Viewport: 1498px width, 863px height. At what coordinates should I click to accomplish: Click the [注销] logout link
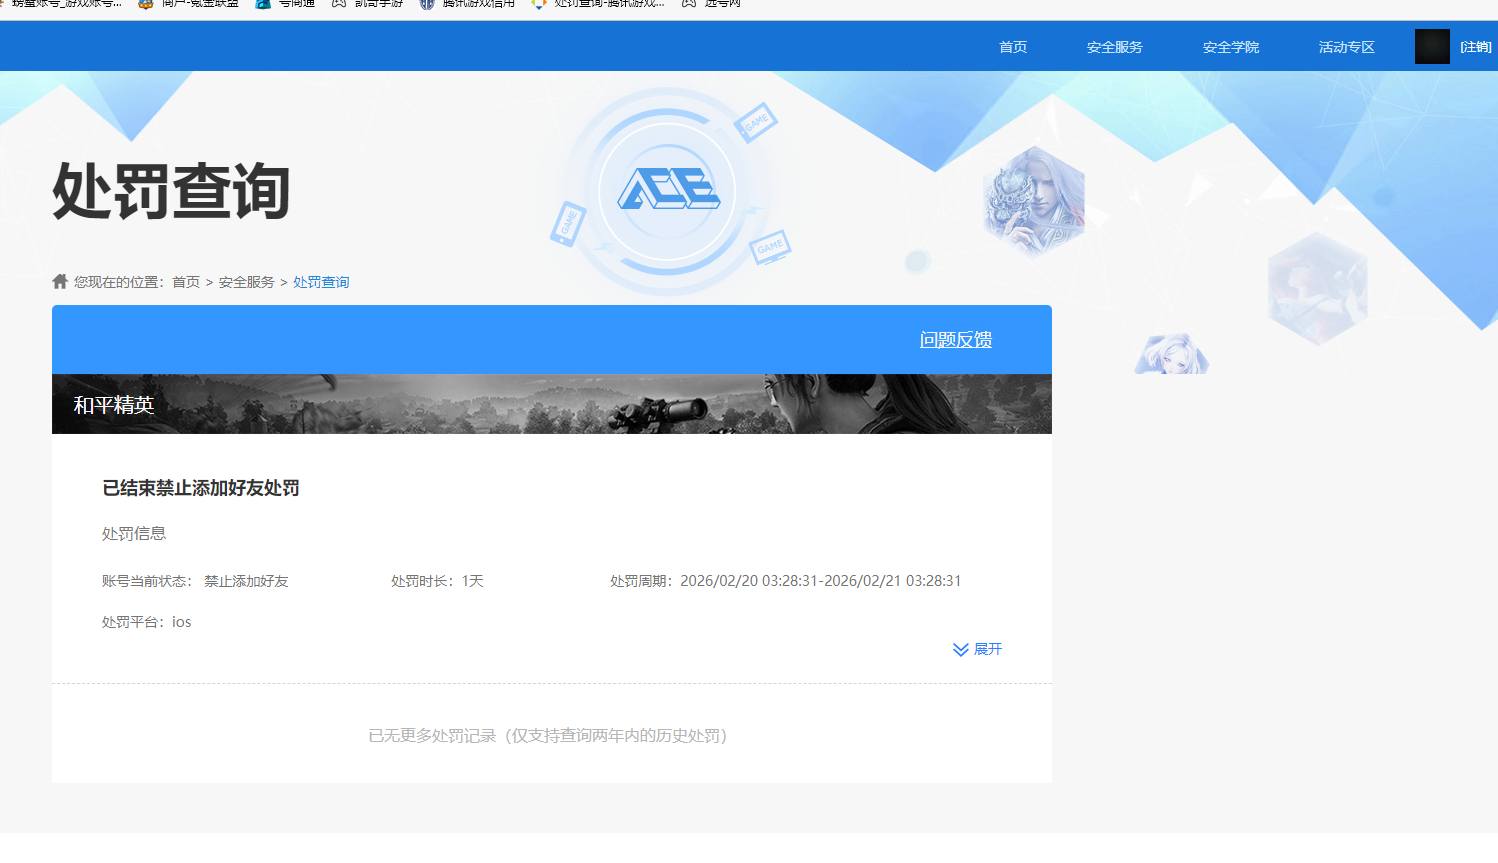pos(1477,46)
